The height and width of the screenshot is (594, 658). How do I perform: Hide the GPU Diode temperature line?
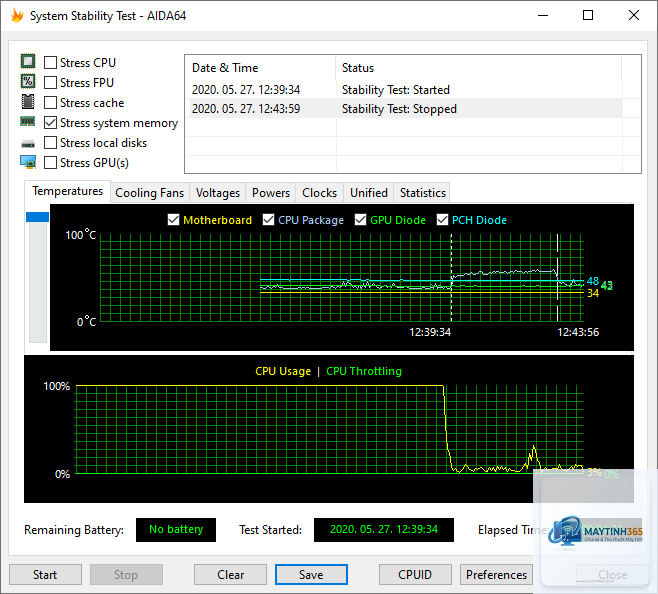360,220
